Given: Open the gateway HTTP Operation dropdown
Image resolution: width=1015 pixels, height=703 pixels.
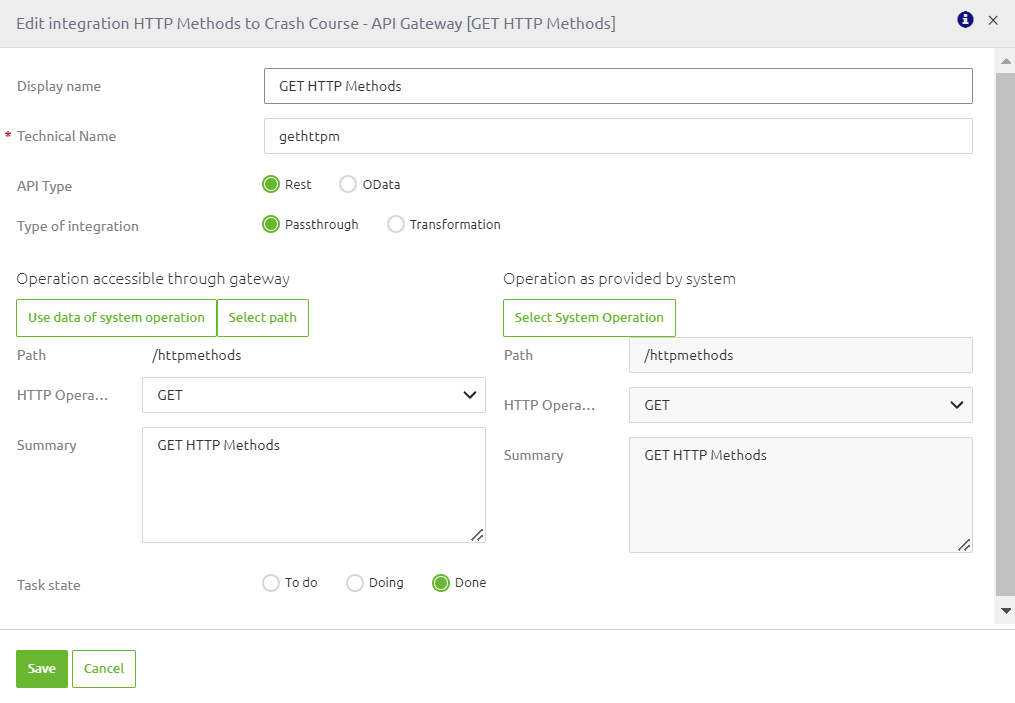Looking at the screenshot, I should tap(471, 395).
